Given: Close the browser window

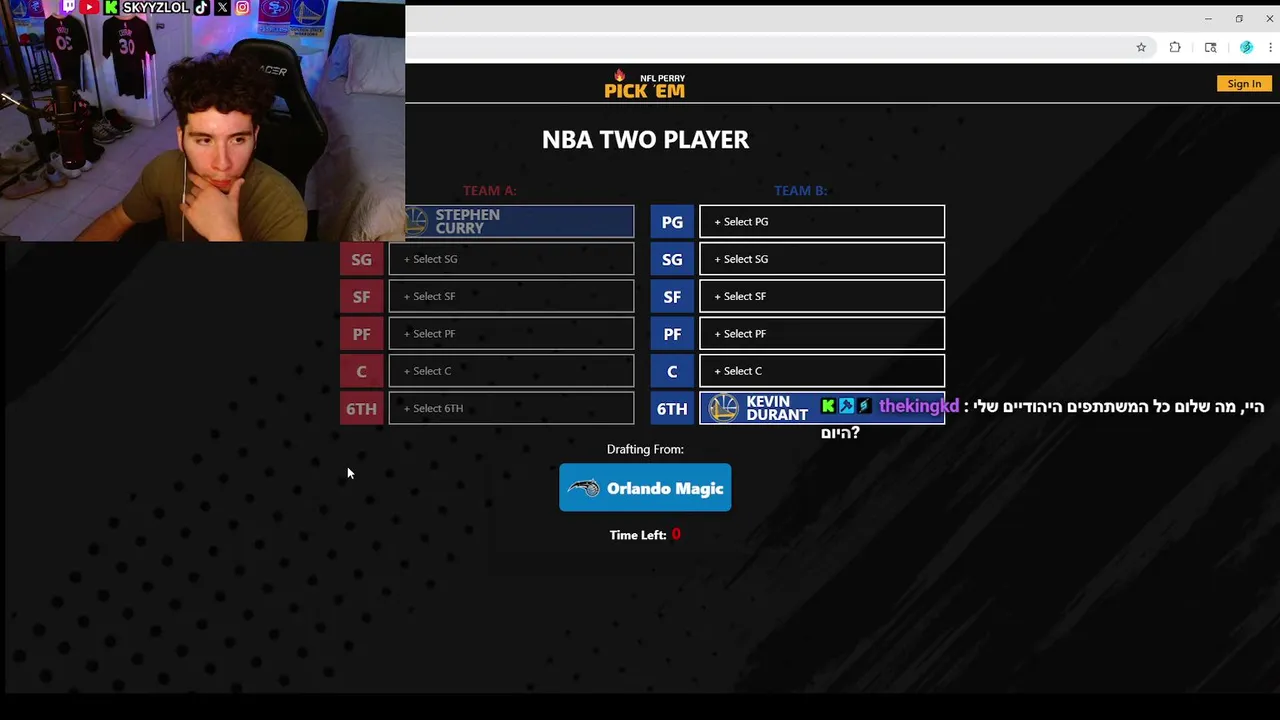Looking at the screenshot, I should click(1270, 19).
